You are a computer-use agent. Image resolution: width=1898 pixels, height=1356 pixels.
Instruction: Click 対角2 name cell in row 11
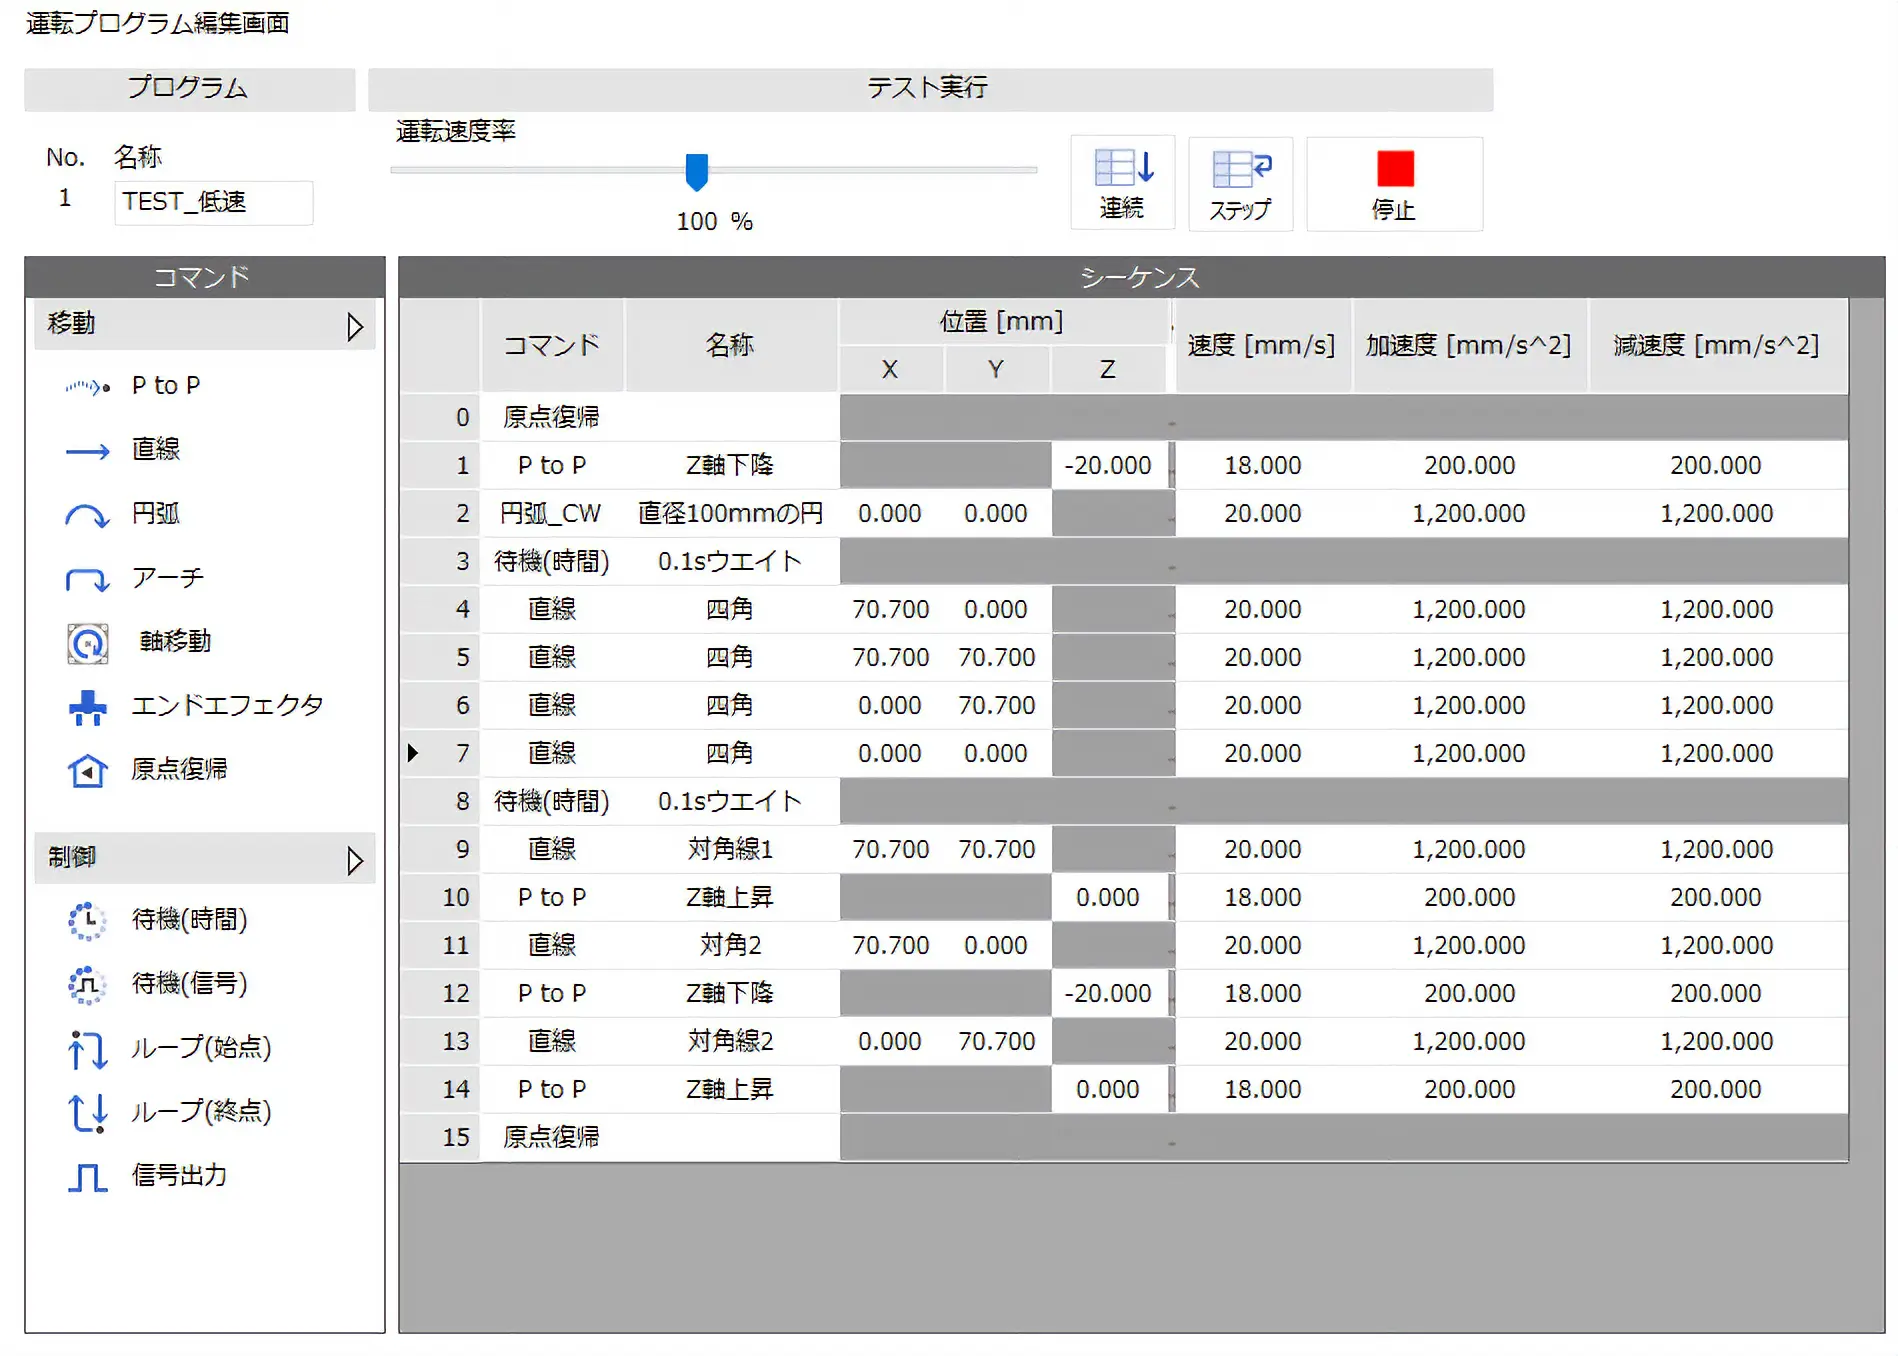tap(730, 945)
